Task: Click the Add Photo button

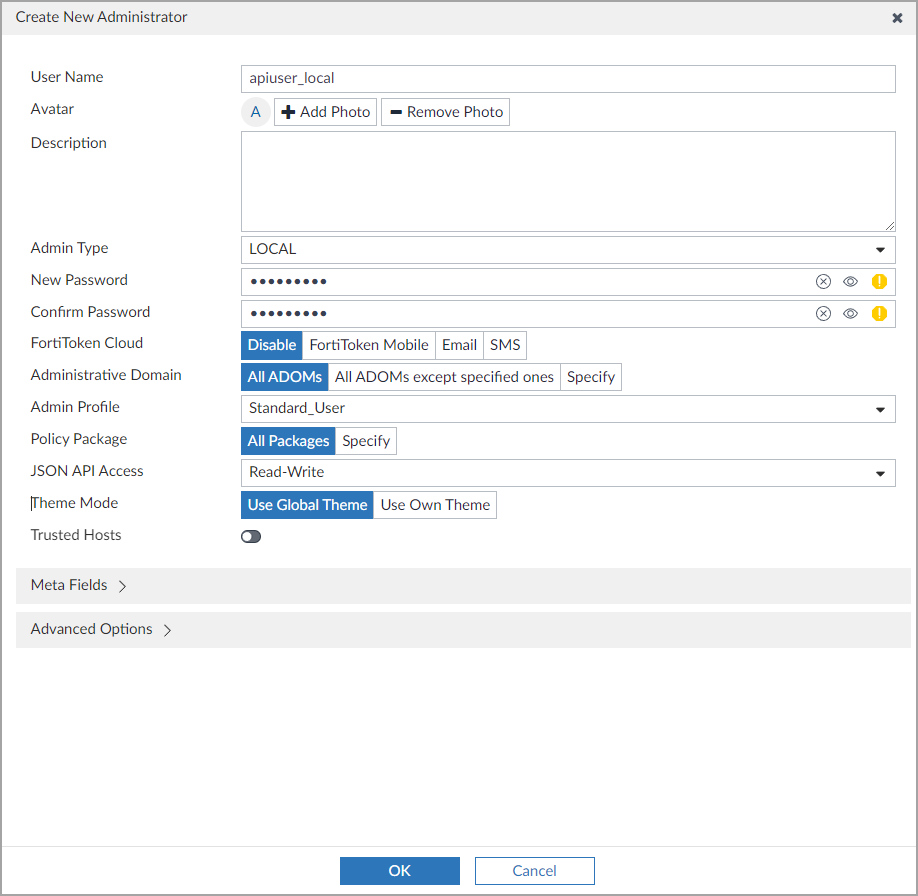Action: click(x=326, y=112)
